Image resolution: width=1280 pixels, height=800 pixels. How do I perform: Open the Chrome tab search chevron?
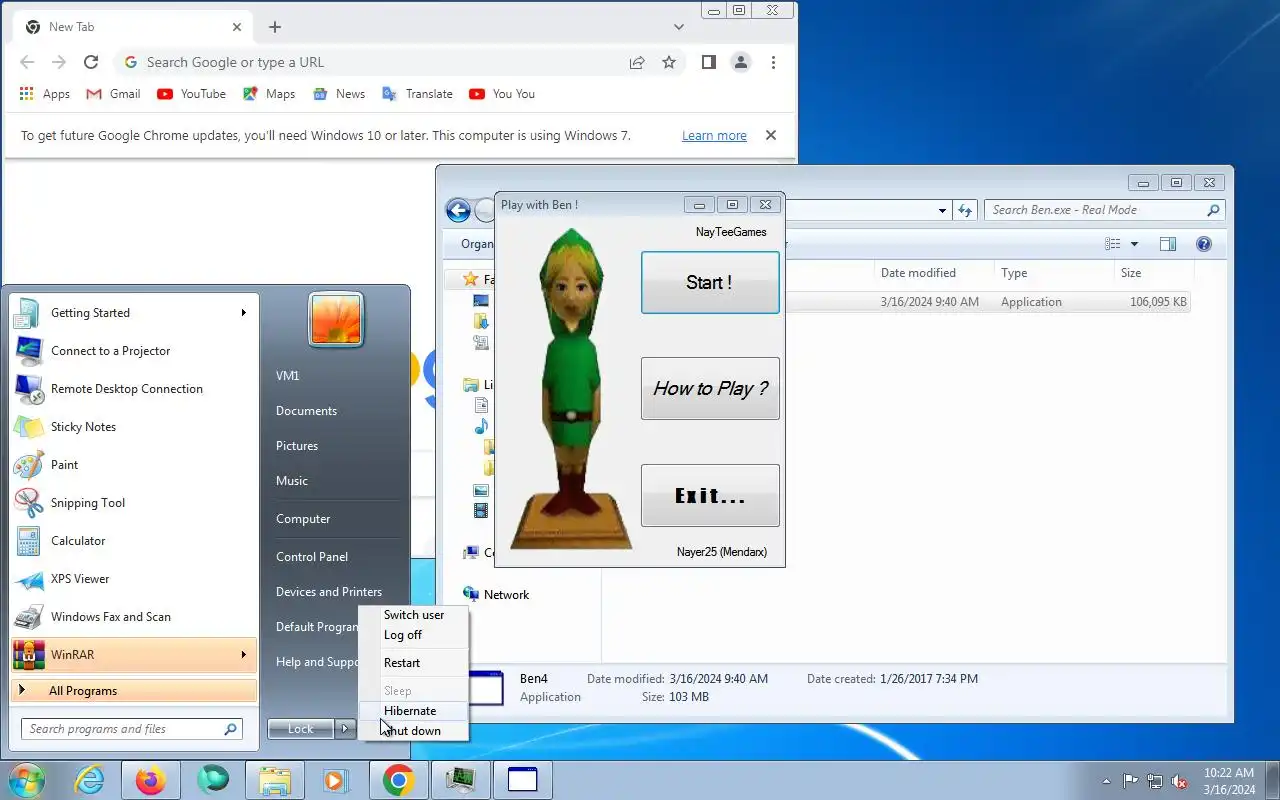point(679,27)
